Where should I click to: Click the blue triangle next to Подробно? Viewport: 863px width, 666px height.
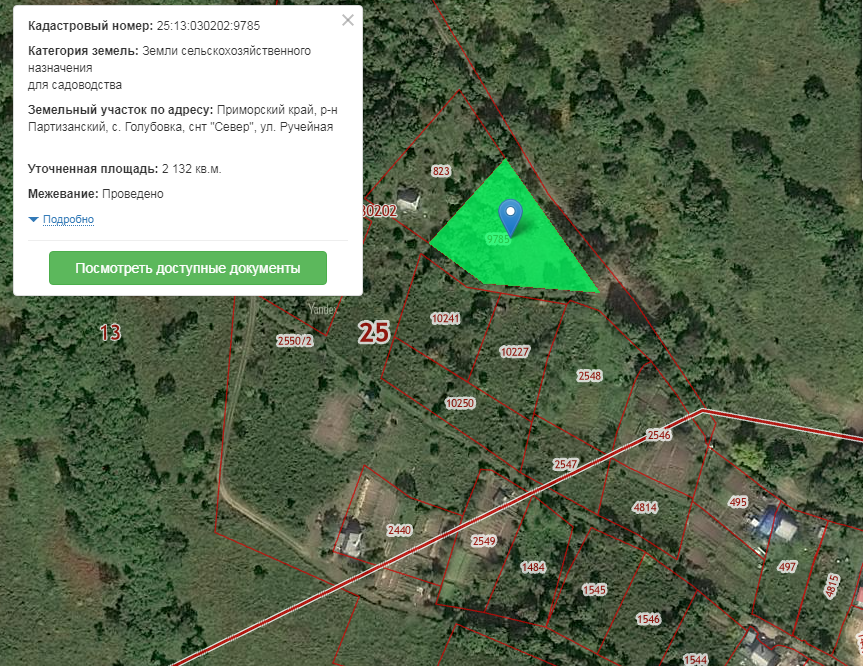pyautogui.click(x=33, y=220)
